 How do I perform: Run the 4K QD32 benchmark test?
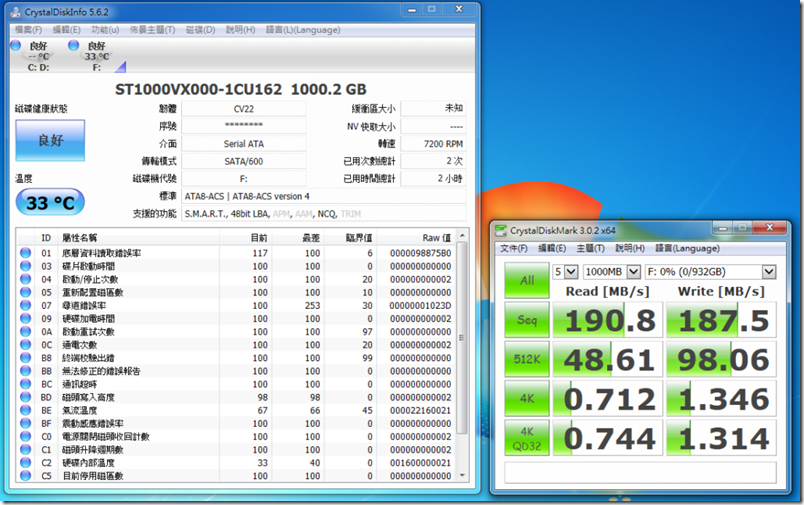tap(527, 438)
